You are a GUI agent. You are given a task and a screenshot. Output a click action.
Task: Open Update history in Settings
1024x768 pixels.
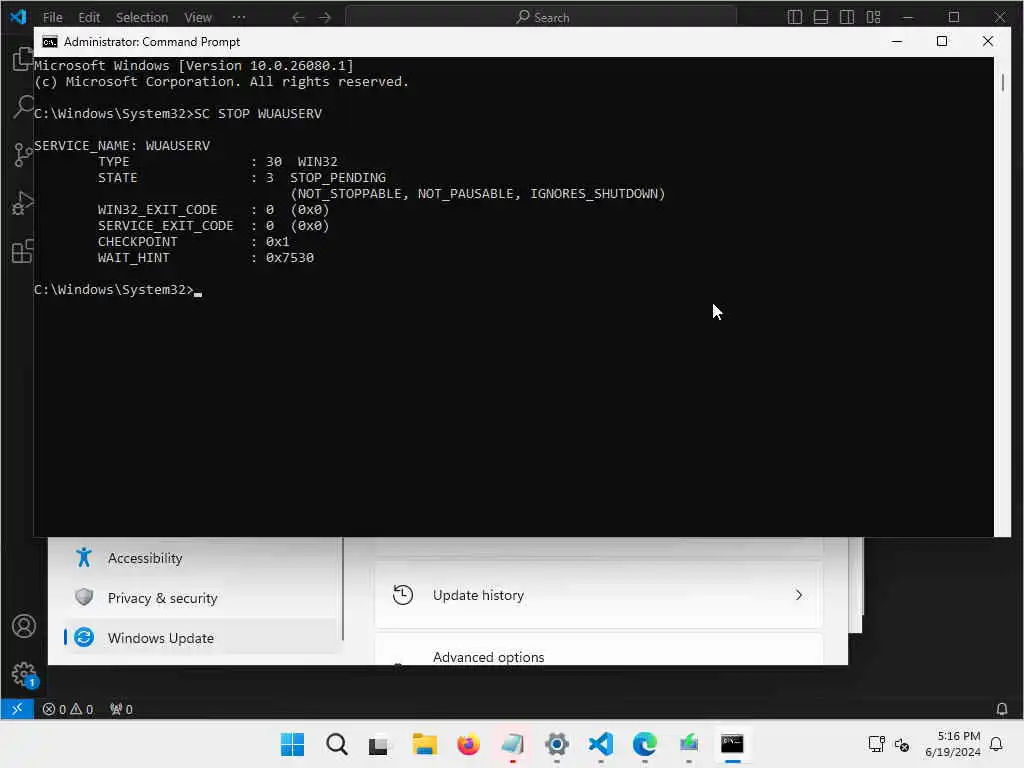click(x=598, y=595)
